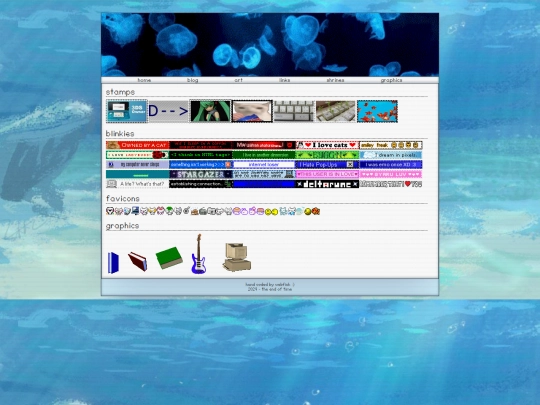Select "THIS USER IS IN LOVE" blinkie

pyautogui.click(x=327, y=174)
